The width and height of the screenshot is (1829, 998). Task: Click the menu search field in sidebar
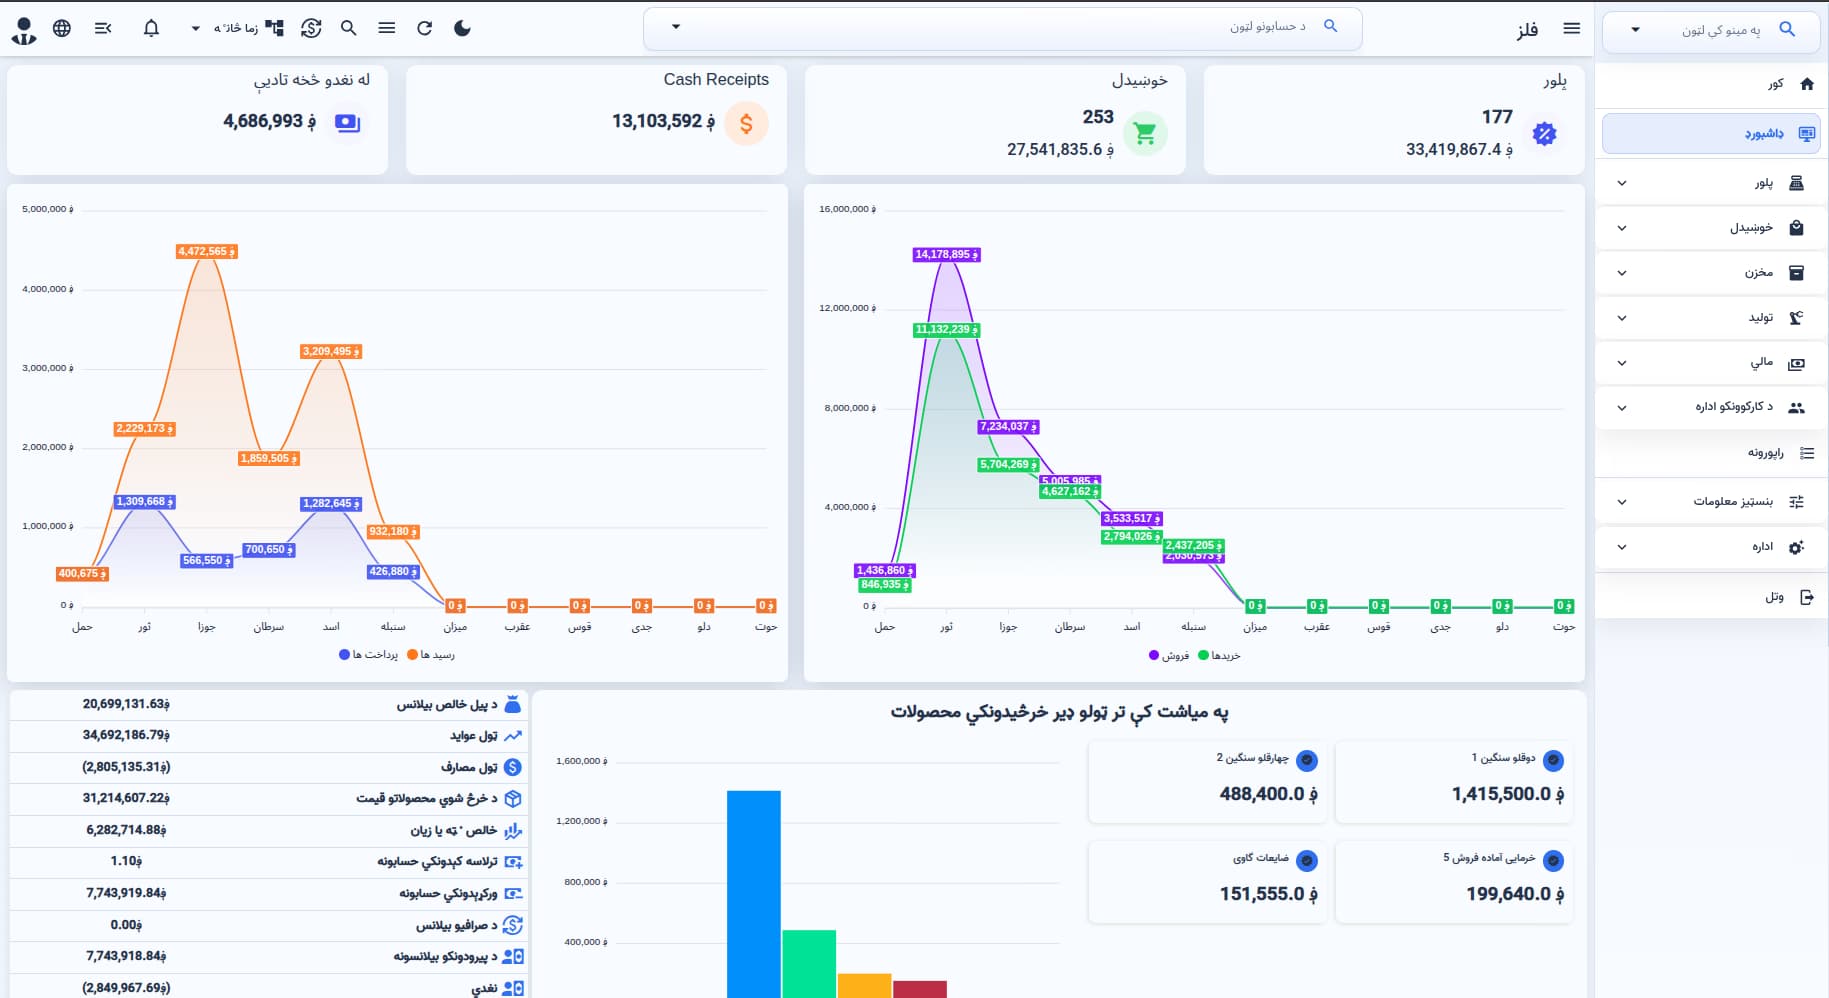[x=1711, y=30]
